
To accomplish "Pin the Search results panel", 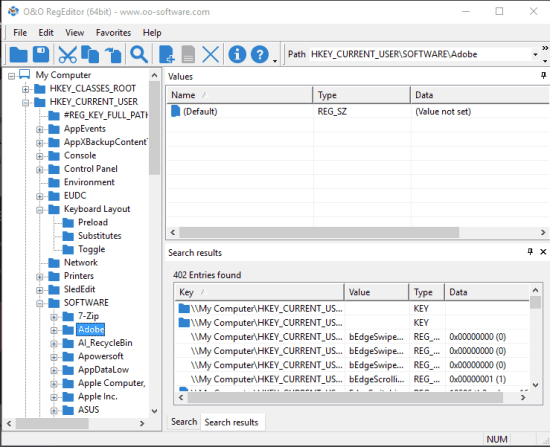I will (x=530, y=252).
